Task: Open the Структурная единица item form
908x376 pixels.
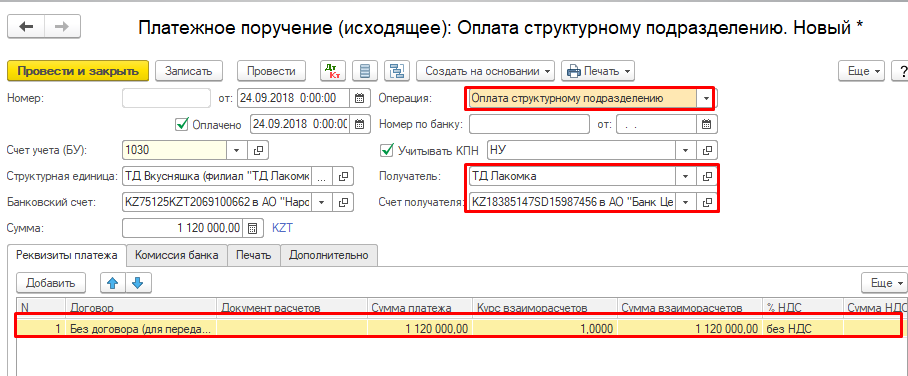Action: click(343, 176)
